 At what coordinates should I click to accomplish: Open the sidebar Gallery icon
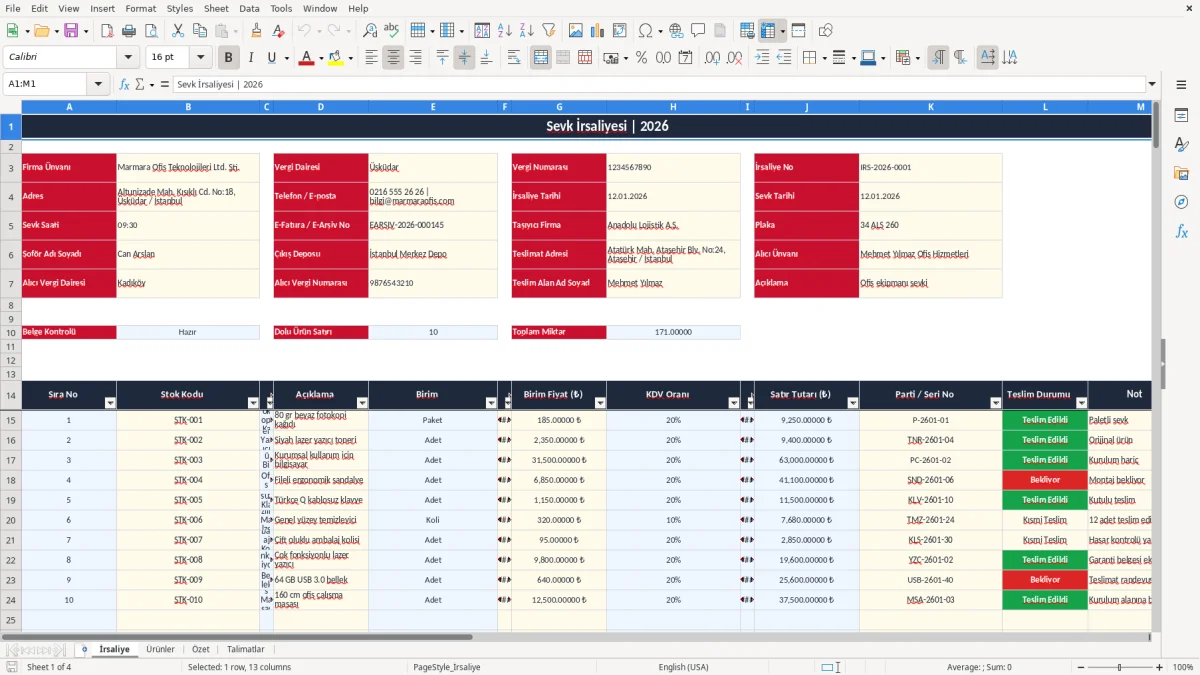pos(1181,173)
